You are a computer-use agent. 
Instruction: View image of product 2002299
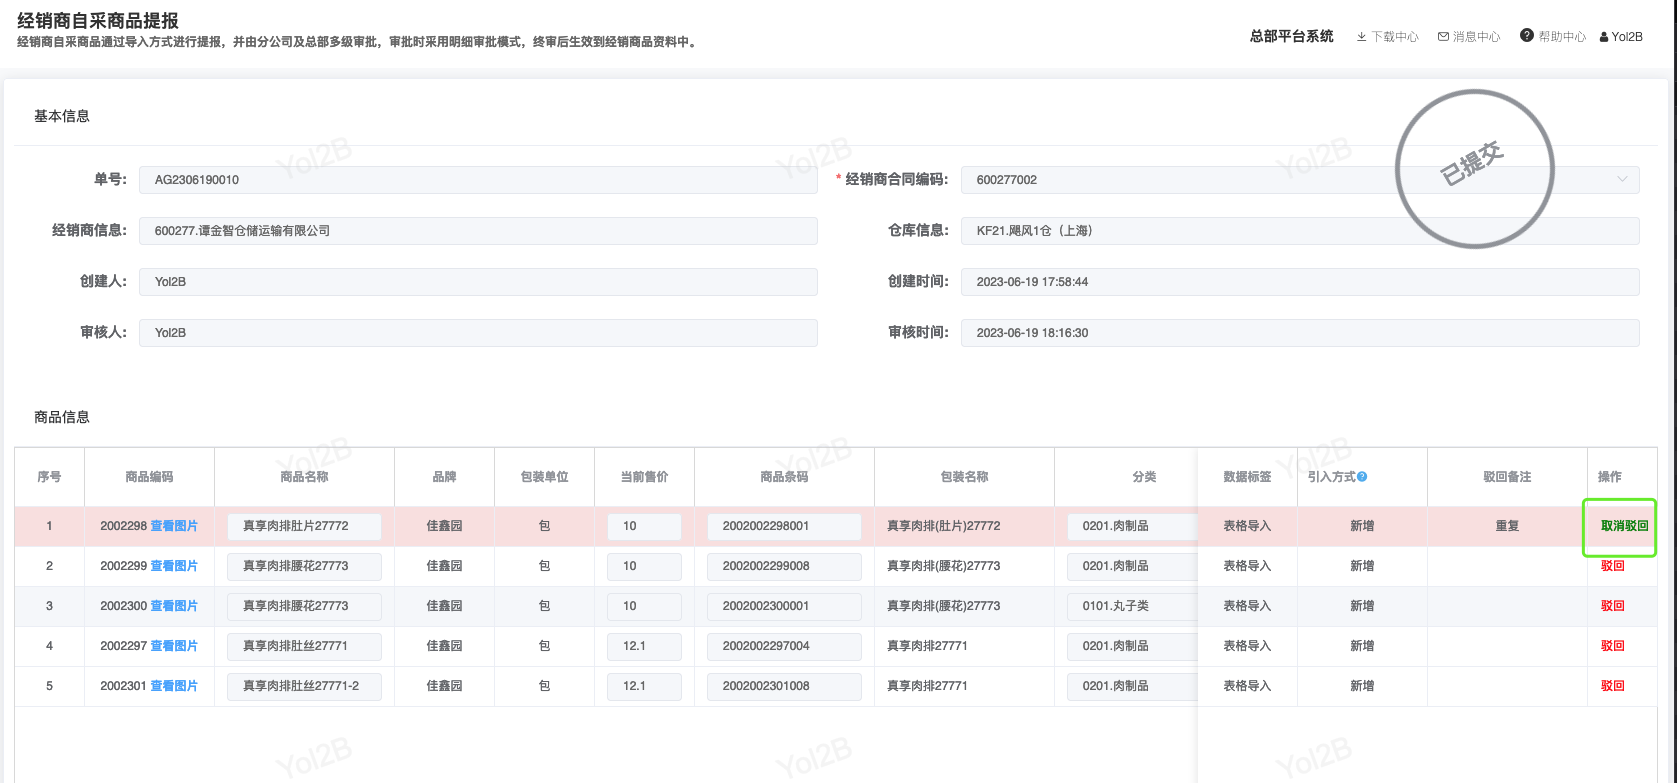coord(174,566)
